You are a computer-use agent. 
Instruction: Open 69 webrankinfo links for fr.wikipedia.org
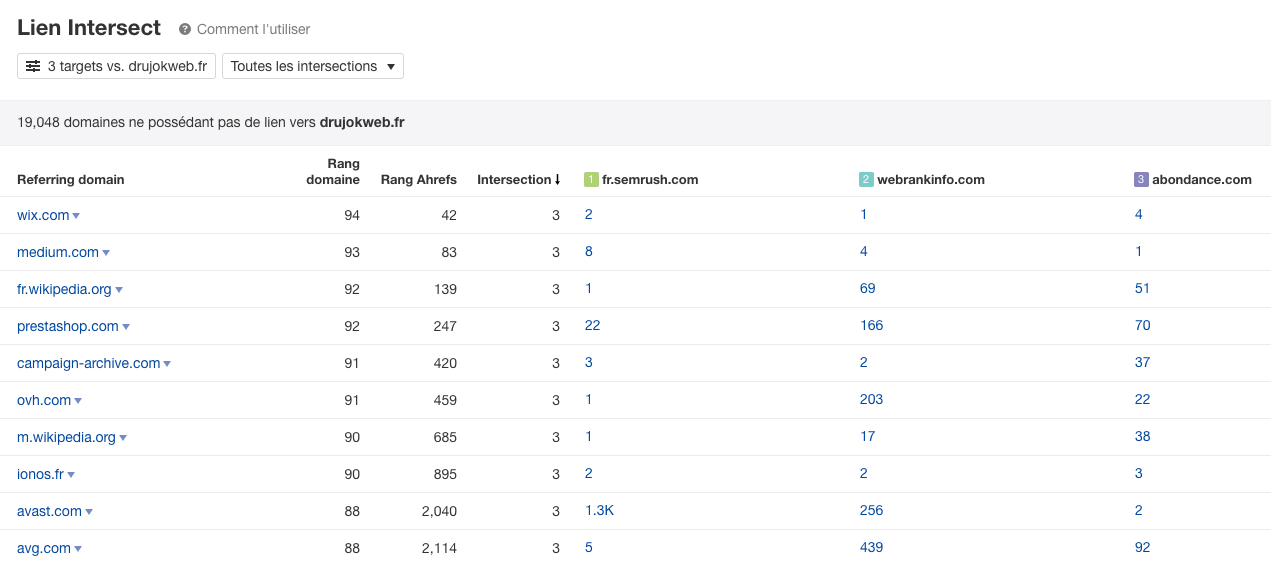[x=867, y=288]
